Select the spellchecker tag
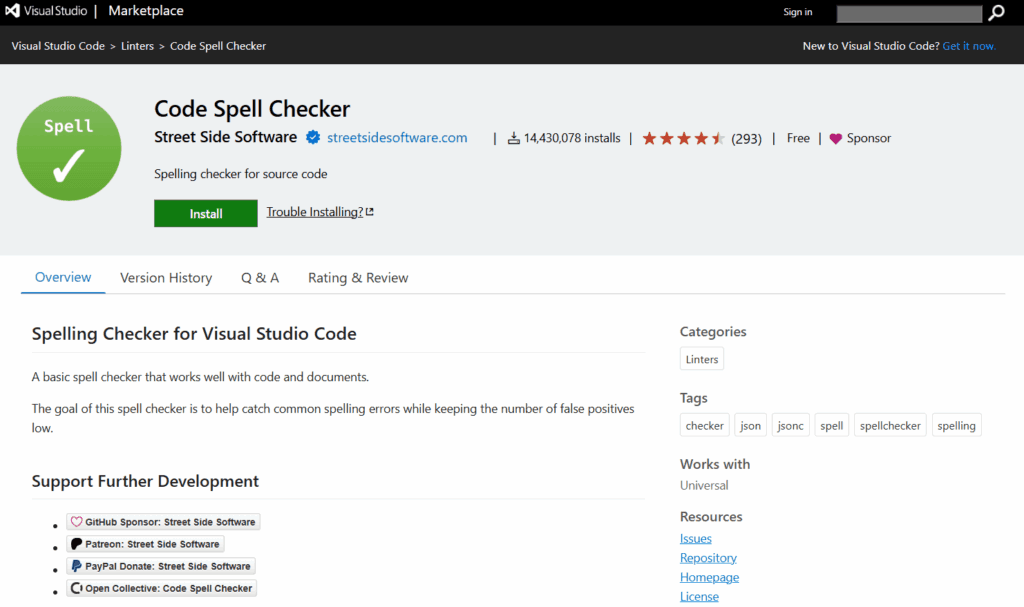This screenshot has width=1024, height=607. pos(890,425)
